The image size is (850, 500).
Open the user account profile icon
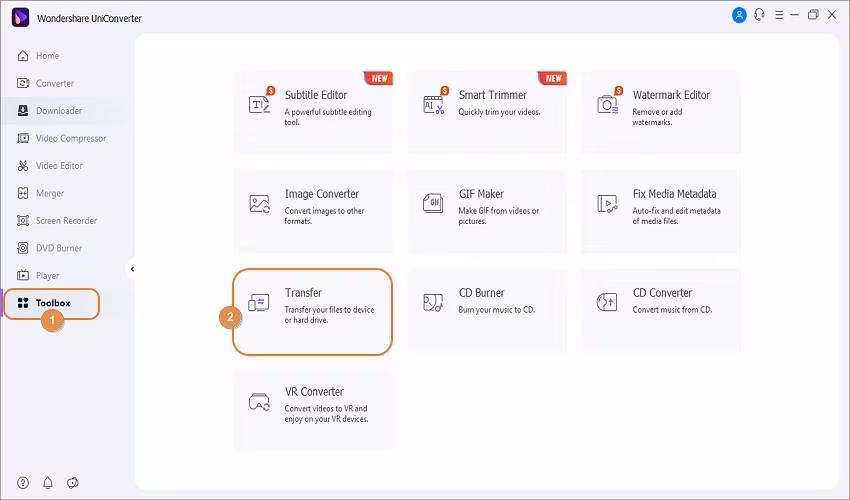coord(739,15)
